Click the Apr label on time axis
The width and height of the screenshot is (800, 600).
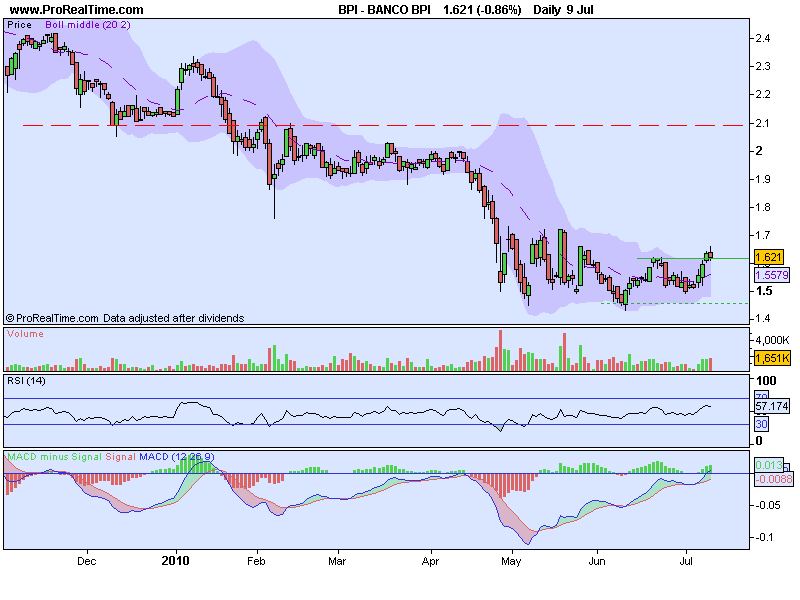(430, 561)
